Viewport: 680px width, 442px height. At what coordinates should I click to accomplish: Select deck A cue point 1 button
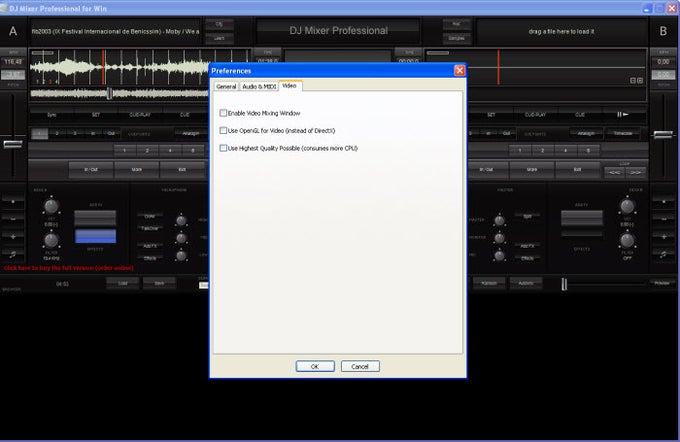point(39,133)
